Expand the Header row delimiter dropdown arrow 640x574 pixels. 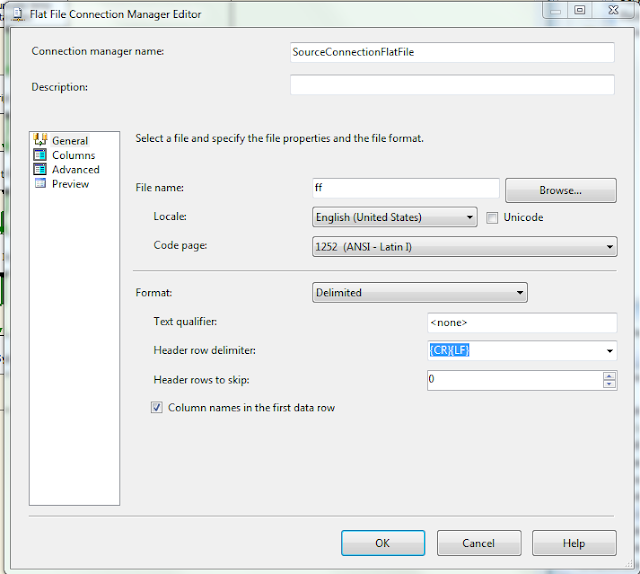(x=609, y=351)
